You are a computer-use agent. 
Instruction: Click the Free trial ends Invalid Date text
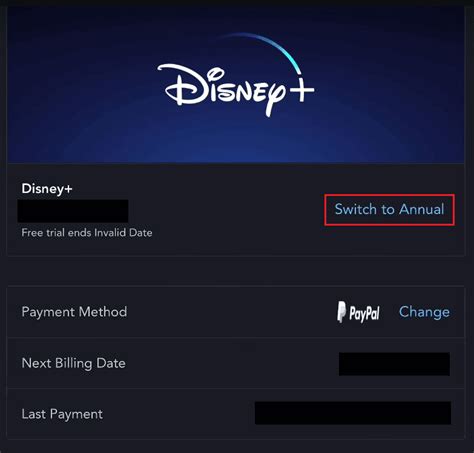click(x=87, y=232)
